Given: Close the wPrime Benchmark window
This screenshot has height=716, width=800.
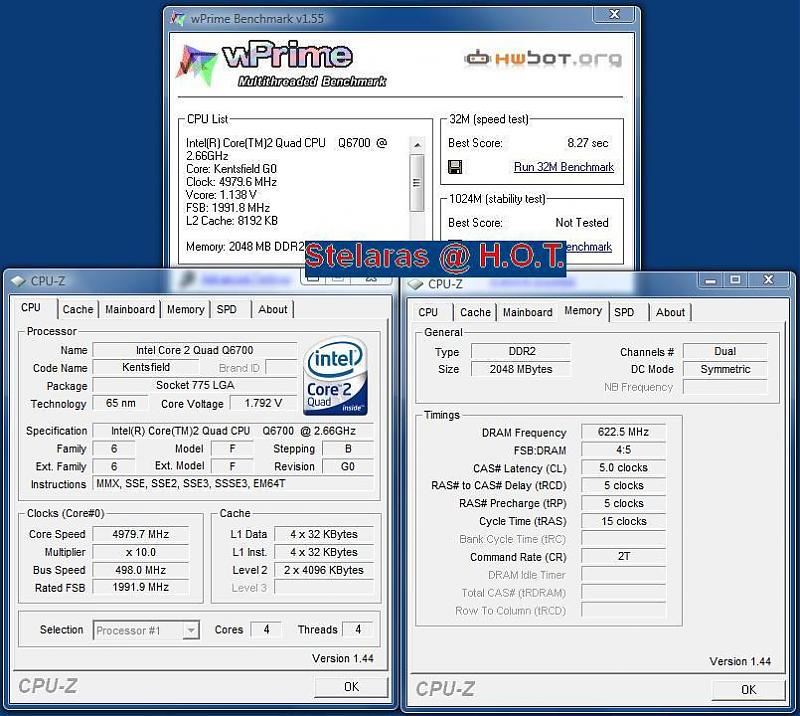Looking at the screenshot, I should coord(614,15).
